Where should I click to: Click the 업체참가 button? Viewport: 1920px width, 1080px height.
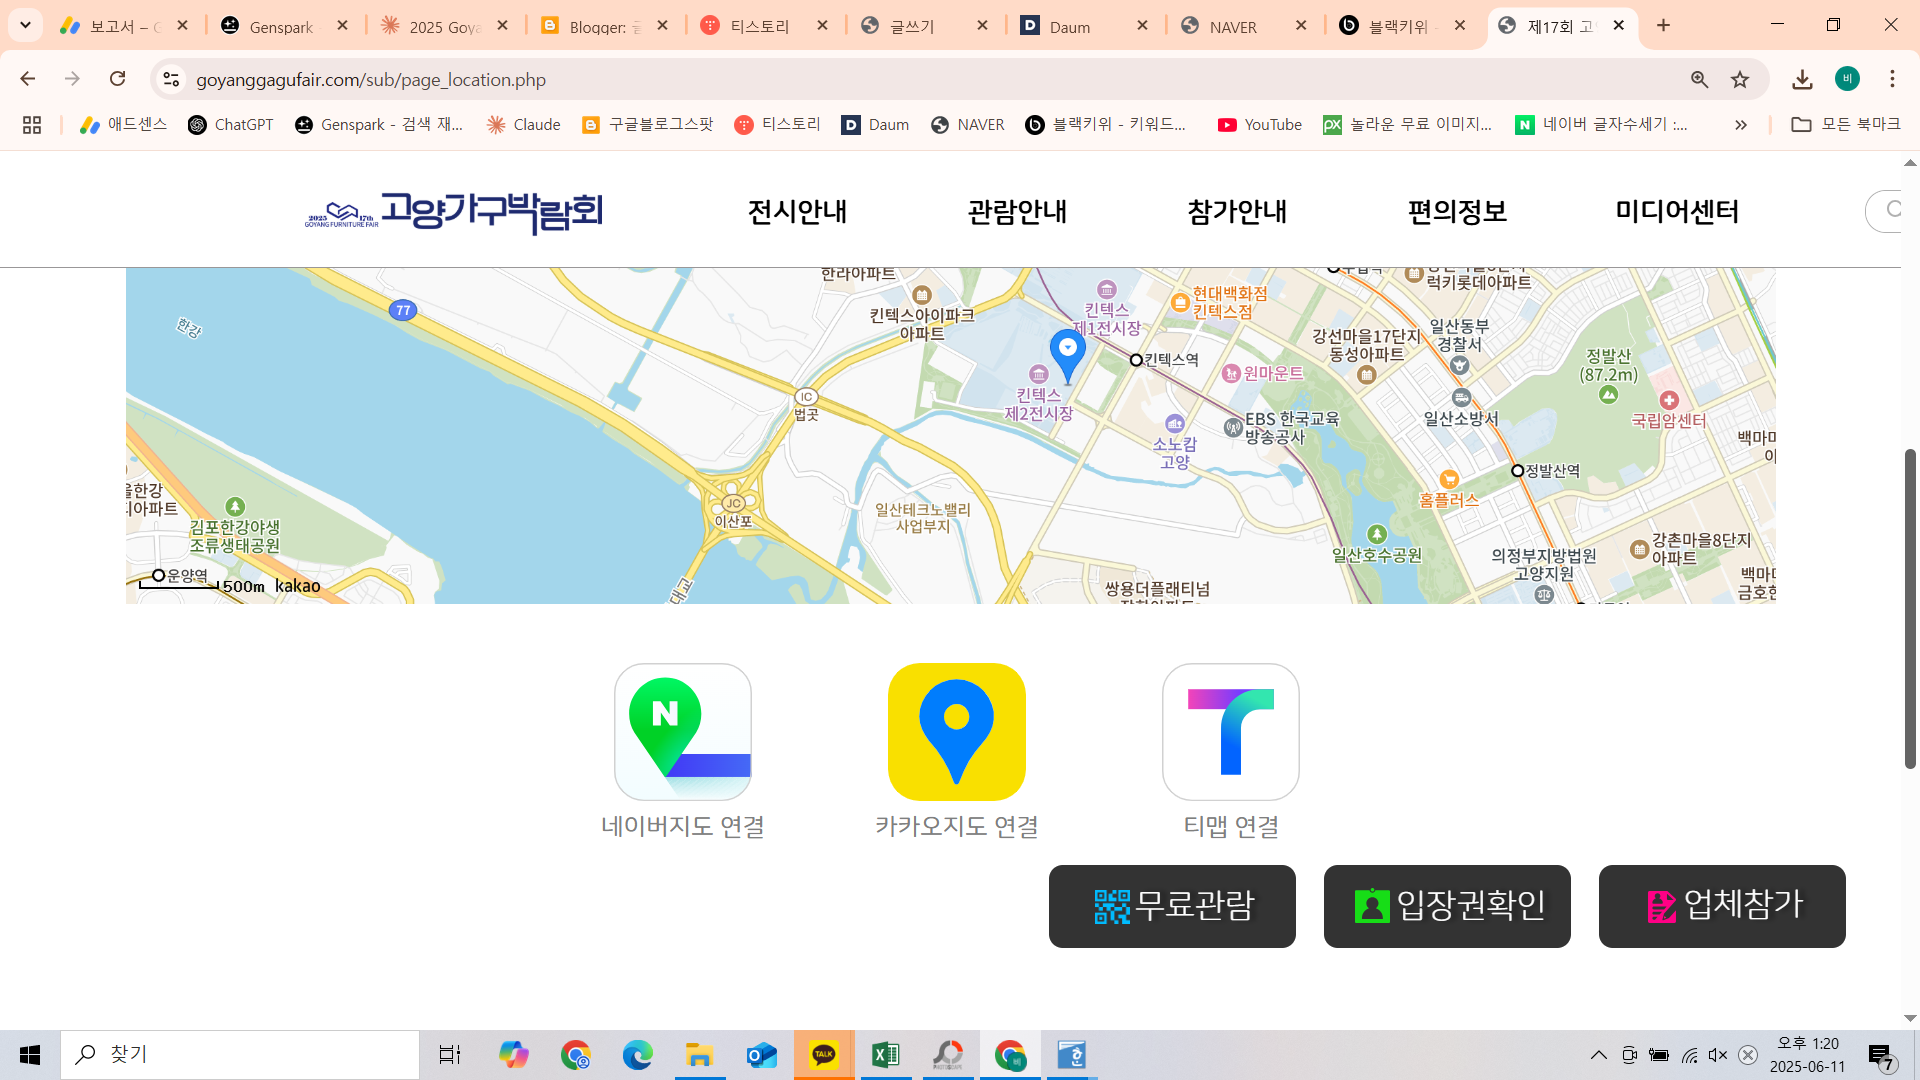tap(1721, 906)
